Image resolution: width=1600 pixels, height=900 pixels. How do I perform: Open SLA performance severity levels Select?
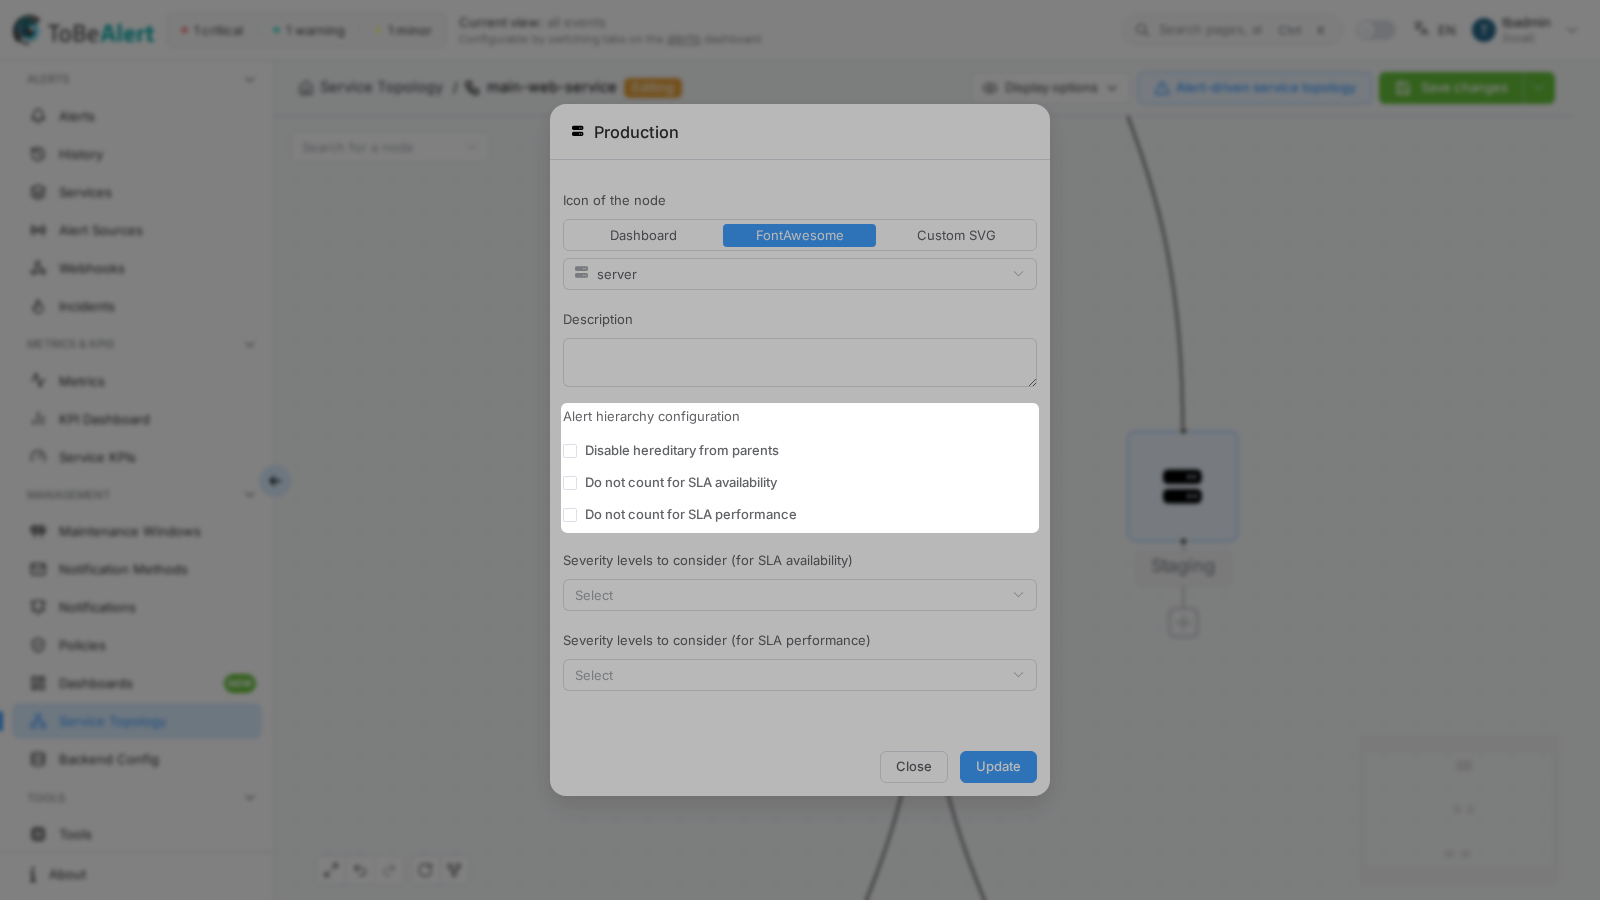click(x=800, y=675)
